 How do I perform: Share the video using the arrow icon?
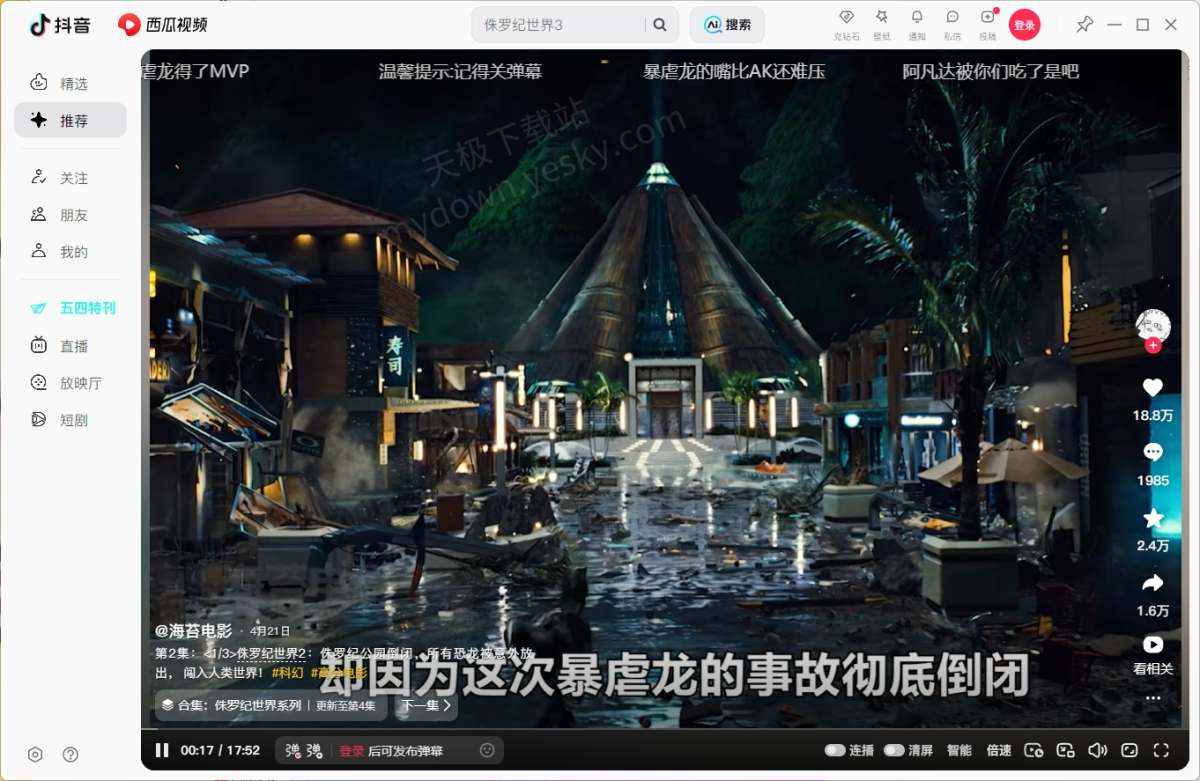(1153, 583)
